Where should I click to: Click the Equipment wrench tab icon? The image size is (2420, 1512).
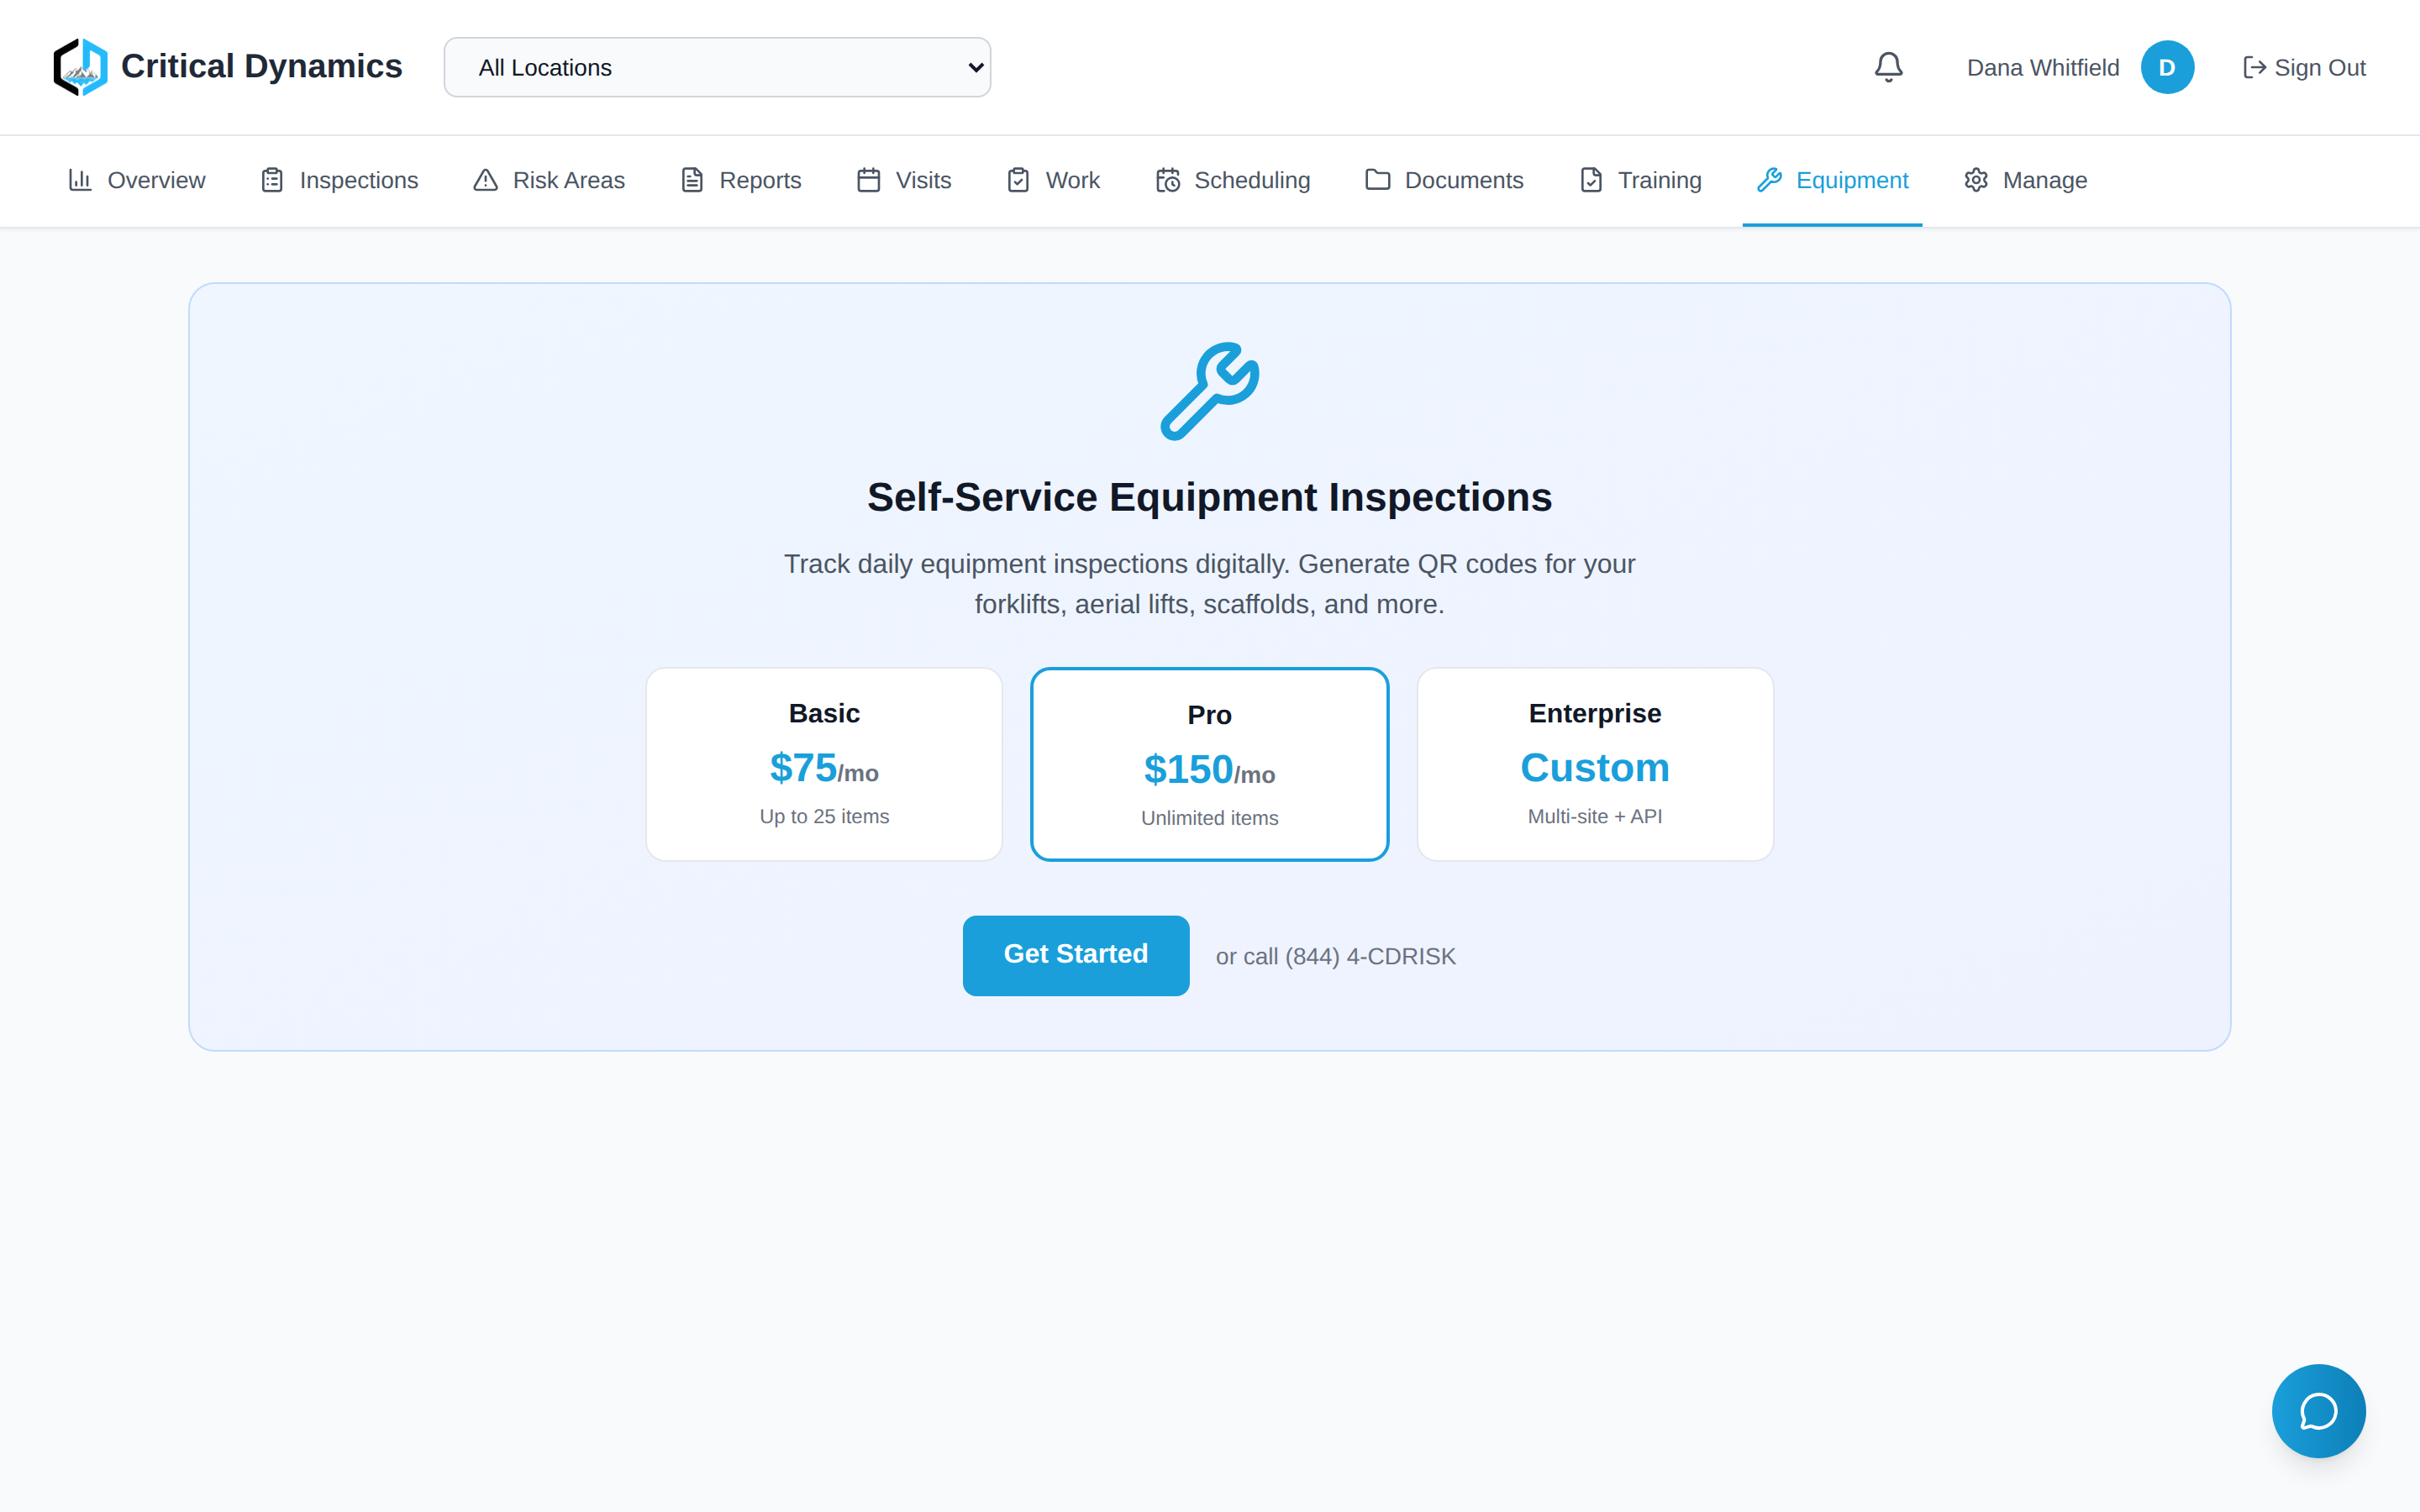point(1769,180)
